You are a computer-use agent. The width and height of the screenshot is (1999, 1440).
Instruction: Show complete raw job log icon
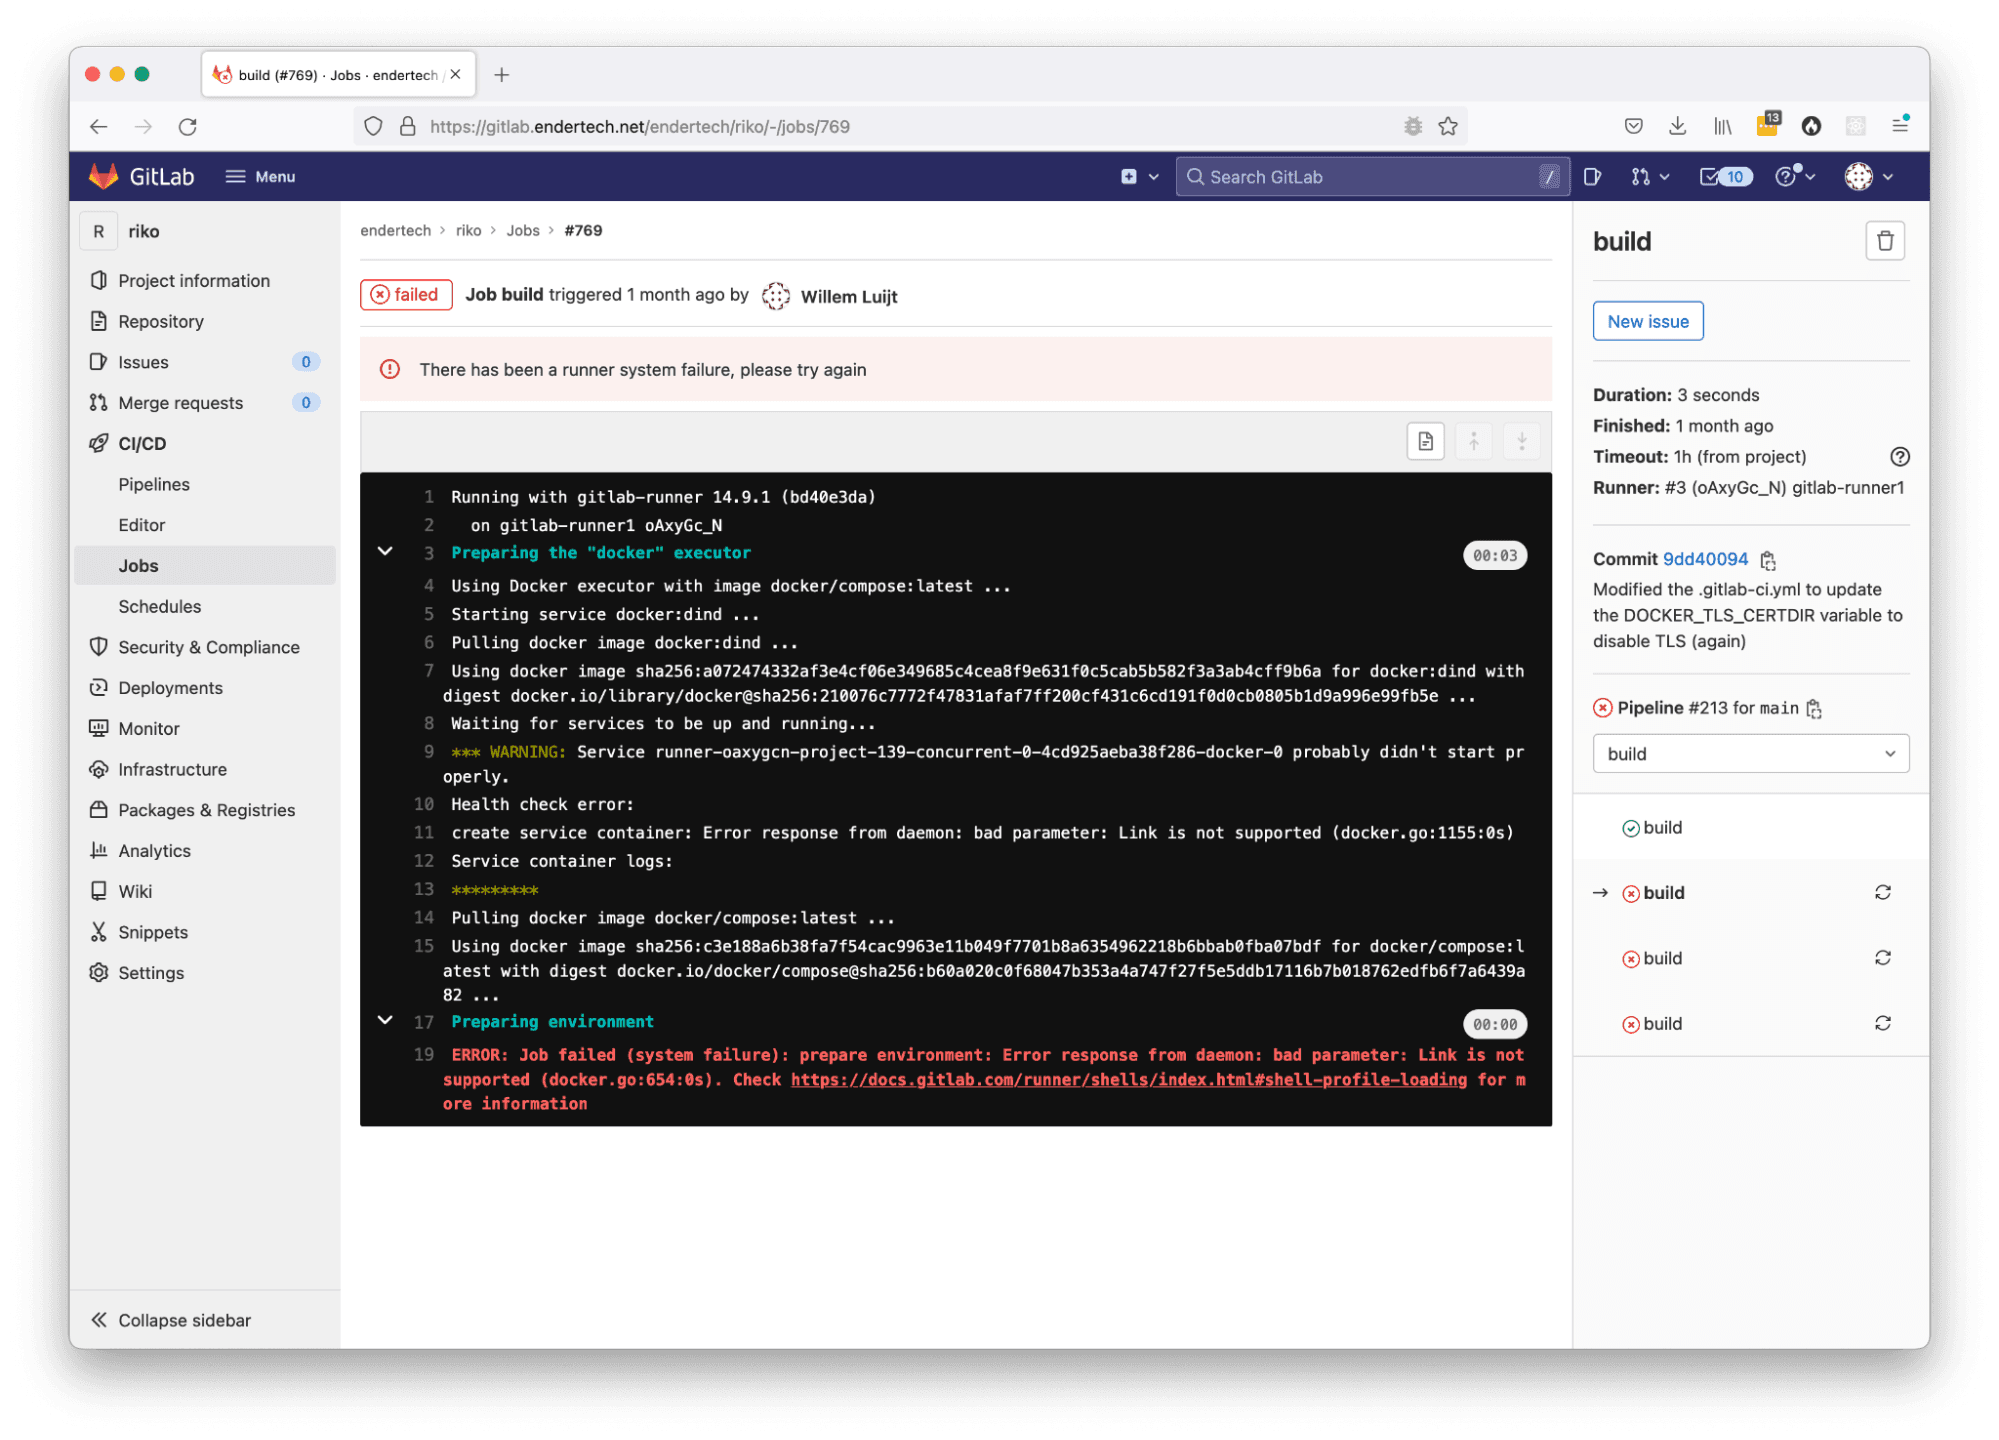[1425, 441]
